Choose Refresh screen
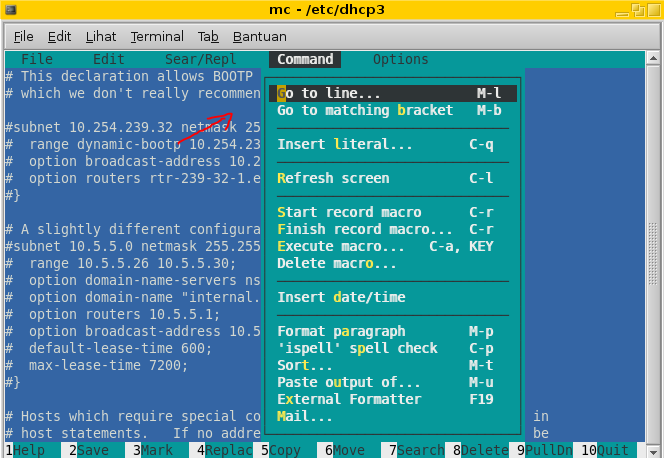This screenshot has height=458, width=664. 393,178
